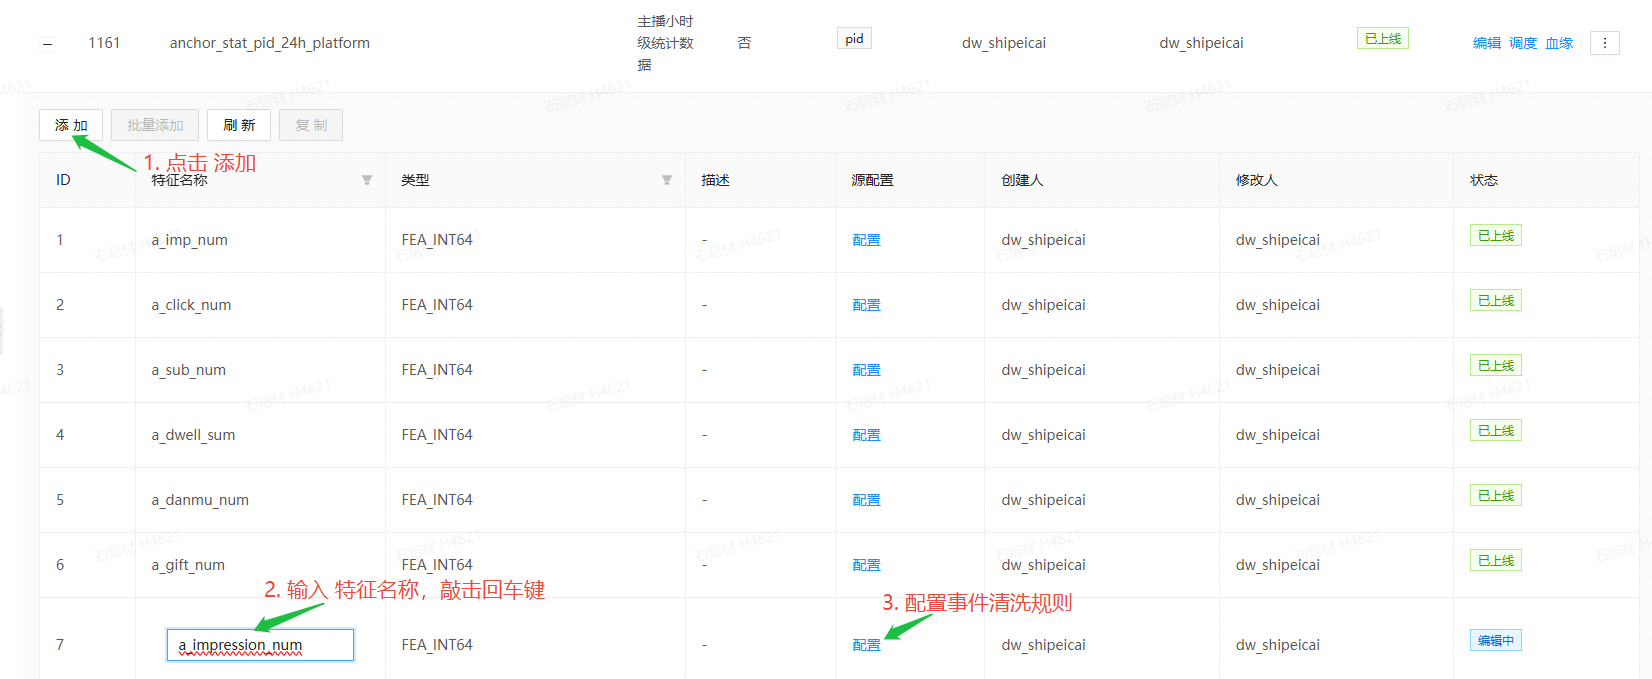The height and width of the screenshot is (679, 1652).
Task: Open 配置 for the a_click_num feature
Action: 866,305
